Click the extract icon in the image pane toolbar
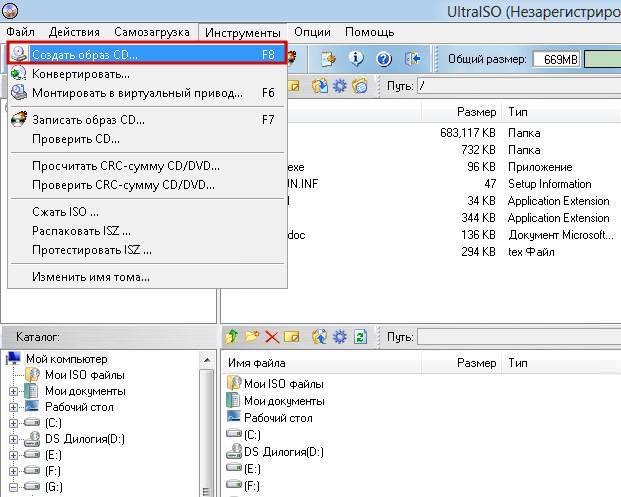 [x=320, y=86]
